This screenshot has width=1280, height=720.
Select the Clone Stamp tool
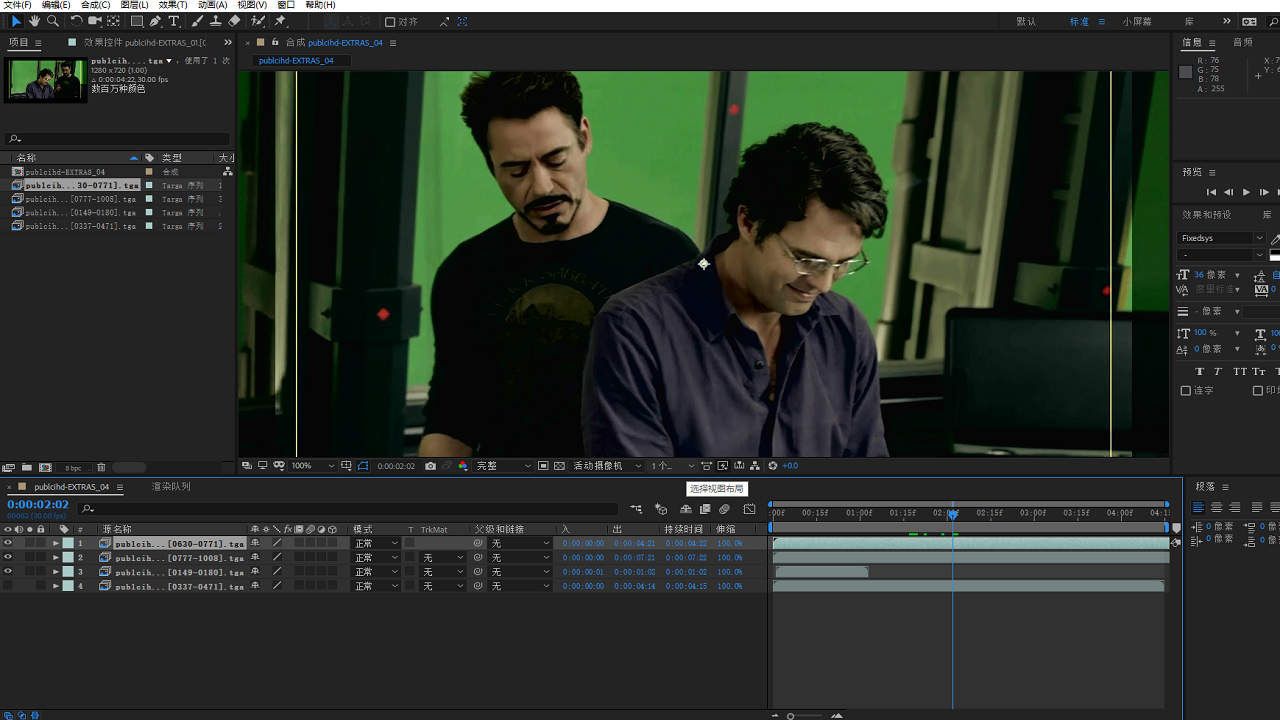click(x=215, y=21)
